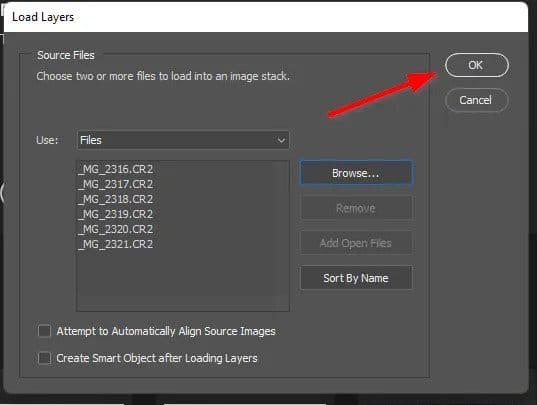Check Create Smart Object after Loading Layers

(x=44, y=358)
